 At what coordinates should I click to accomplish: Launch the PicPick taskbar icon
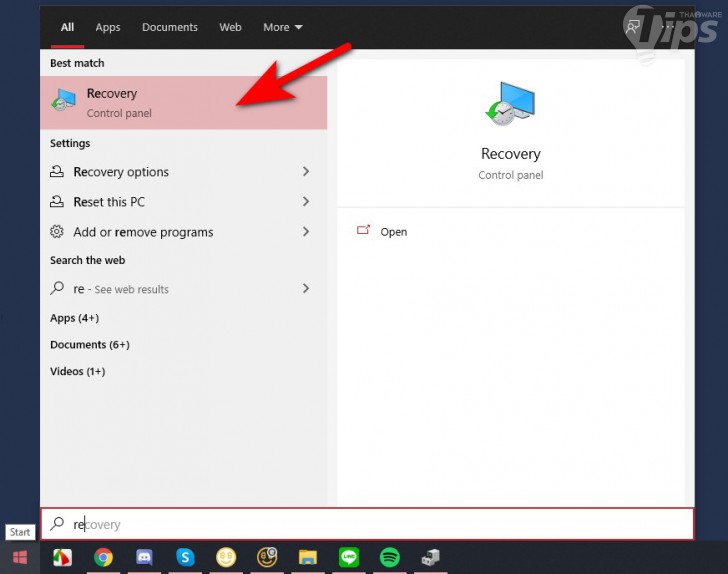point(63,557)
